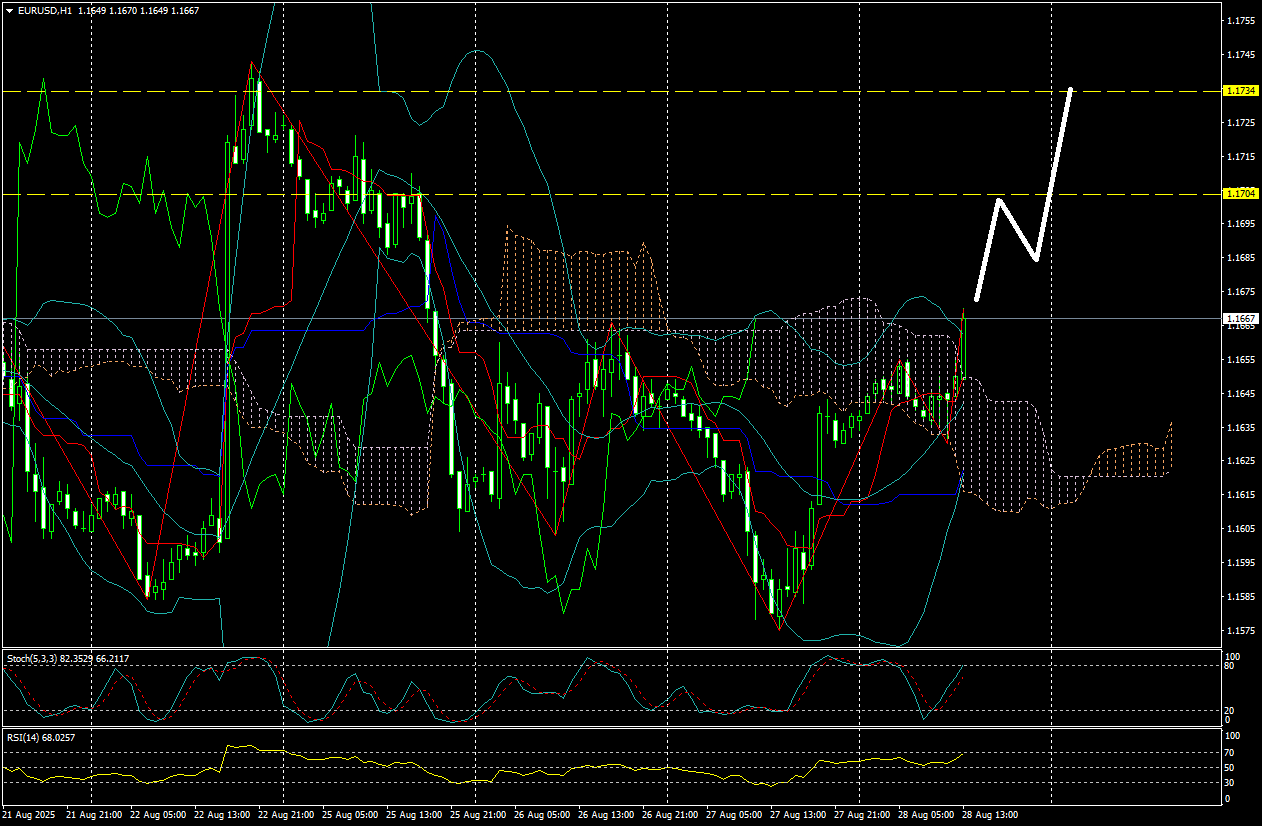Click the 28 Aug 13:00 time label
Screen dimensions: 1262x826
click(x=989, y=816)
